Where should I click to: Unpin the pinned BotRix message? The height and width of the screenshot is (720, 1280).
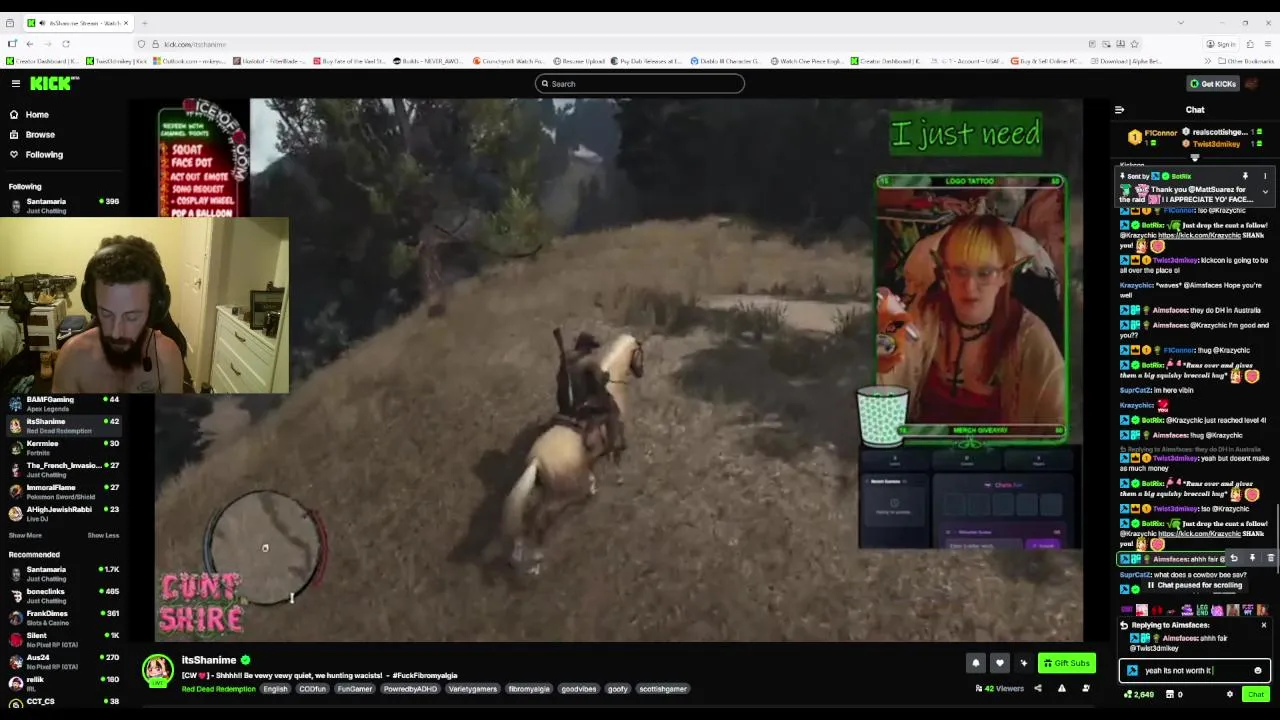[1245, 176]
